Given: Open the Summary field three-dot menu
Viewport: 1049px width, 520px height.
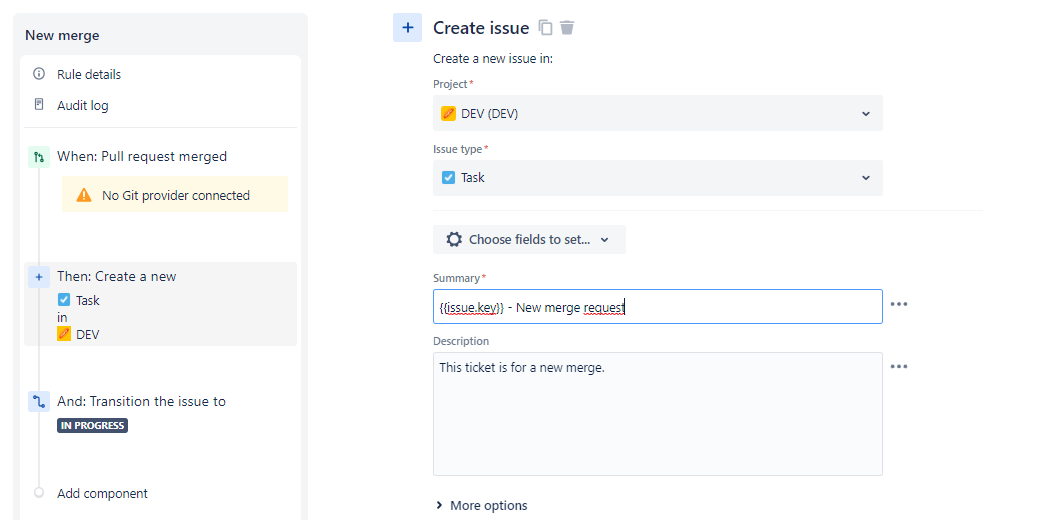Looking at the screenshot, I should coord(898,304).
